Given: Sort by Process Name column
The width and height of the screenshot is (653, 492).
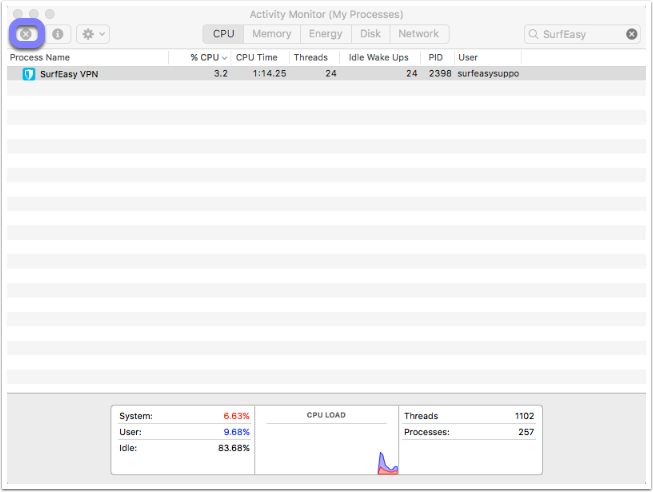Looking at the screenshot, I should coord(87,57).
